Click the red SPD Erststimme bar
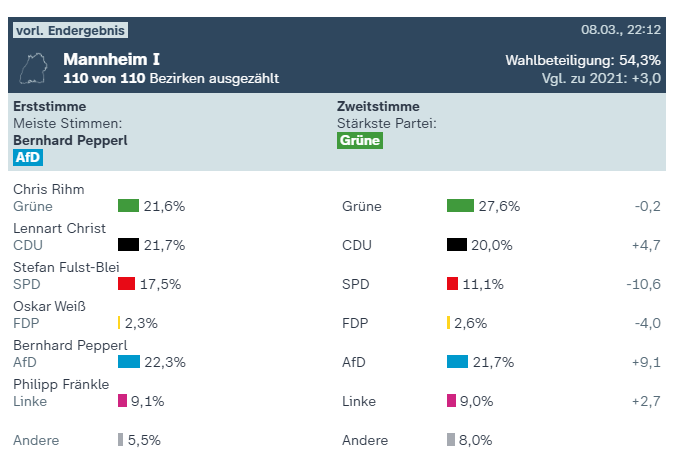This screenshot has width=676, height=468. coord(126,284)
